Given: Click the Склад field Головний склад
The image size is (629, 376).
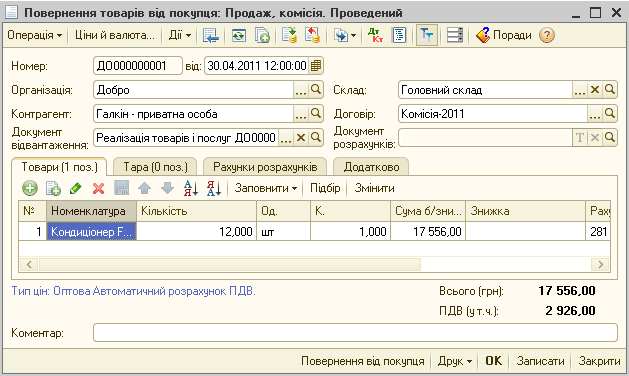Looking at the screenshot, I should tap(485, 90).
